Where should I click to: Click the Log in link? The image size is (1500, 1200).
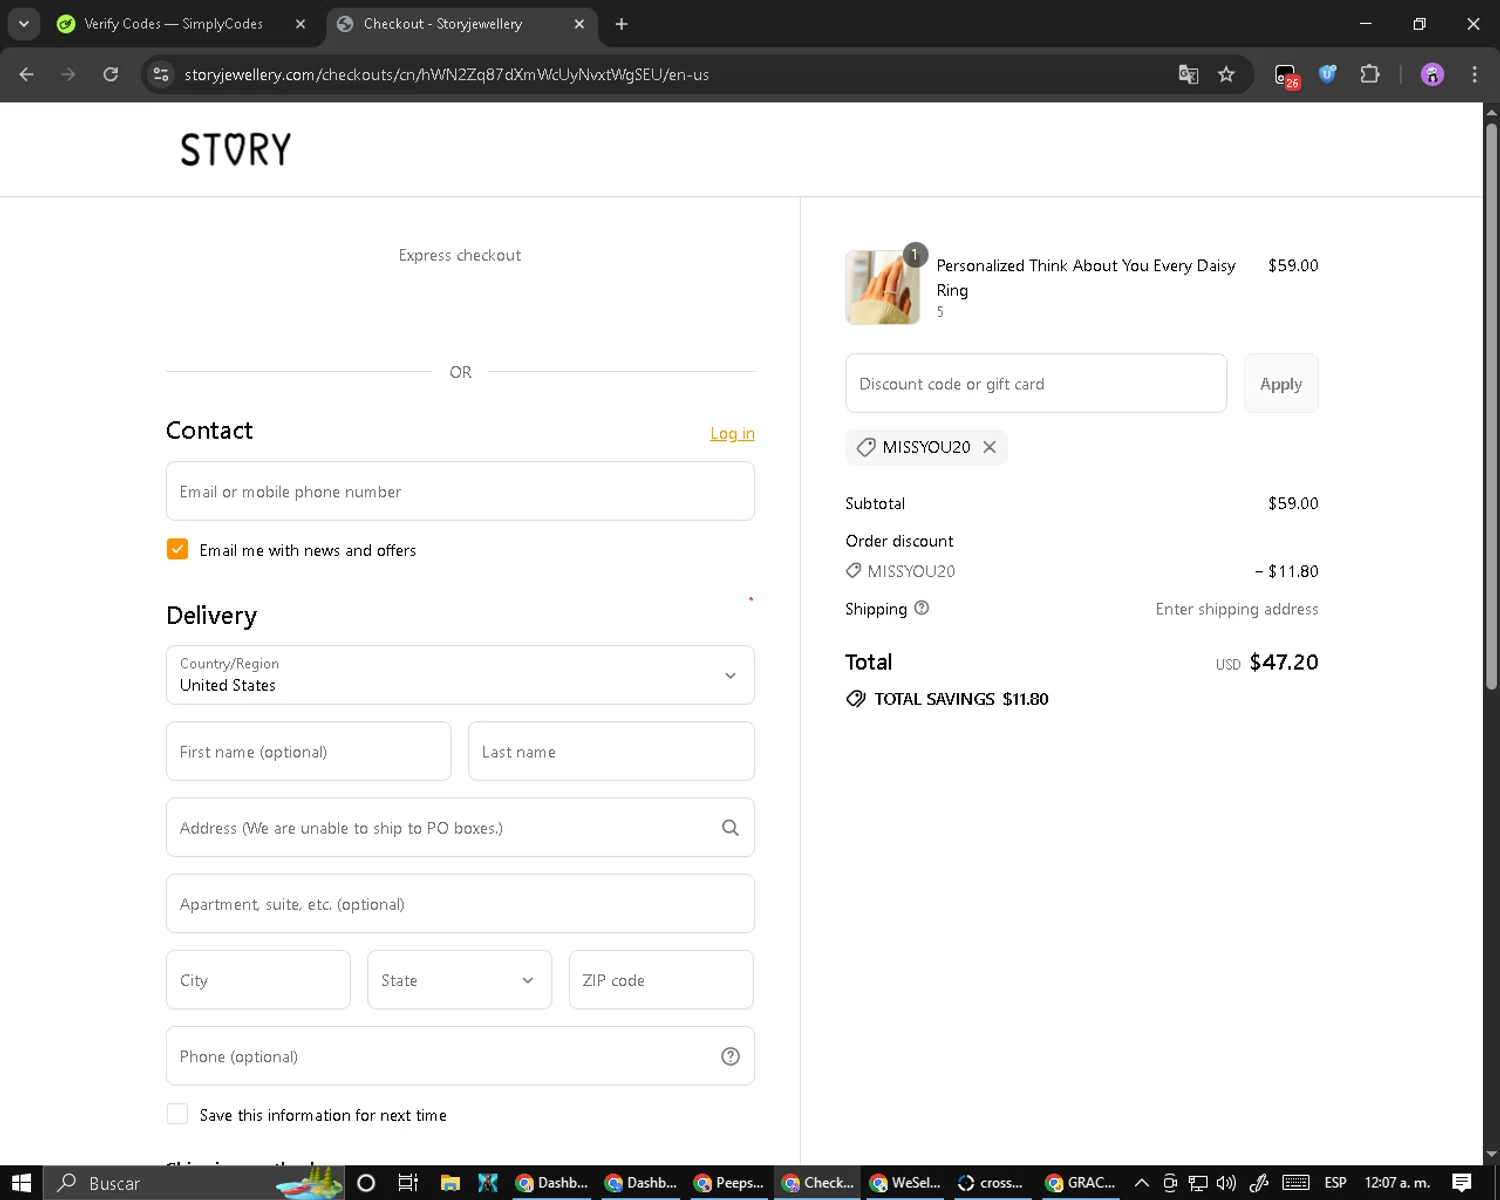732,433
